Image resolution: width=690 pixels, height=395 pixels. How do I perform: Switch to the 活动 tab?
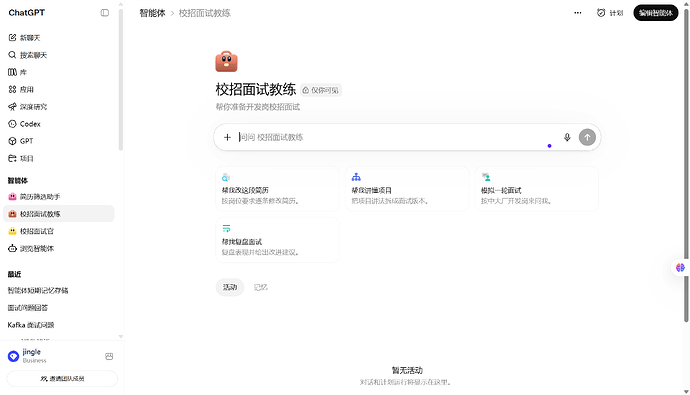(230, 287)
